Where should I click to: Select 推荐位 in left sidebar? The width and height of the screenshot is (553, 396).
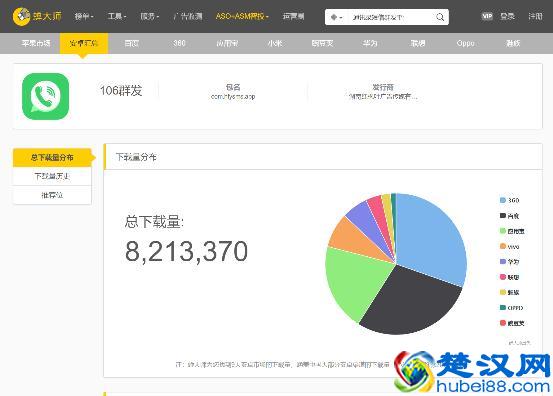point(52,195)
